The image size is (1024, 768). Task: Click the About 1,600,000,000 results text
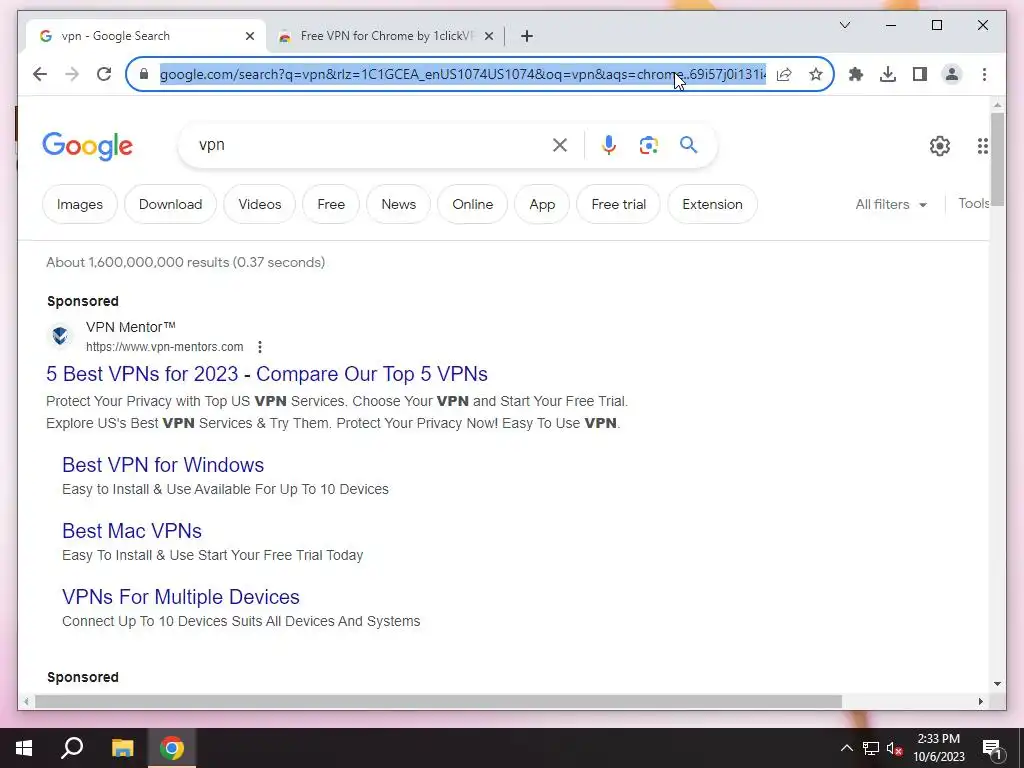185,263
